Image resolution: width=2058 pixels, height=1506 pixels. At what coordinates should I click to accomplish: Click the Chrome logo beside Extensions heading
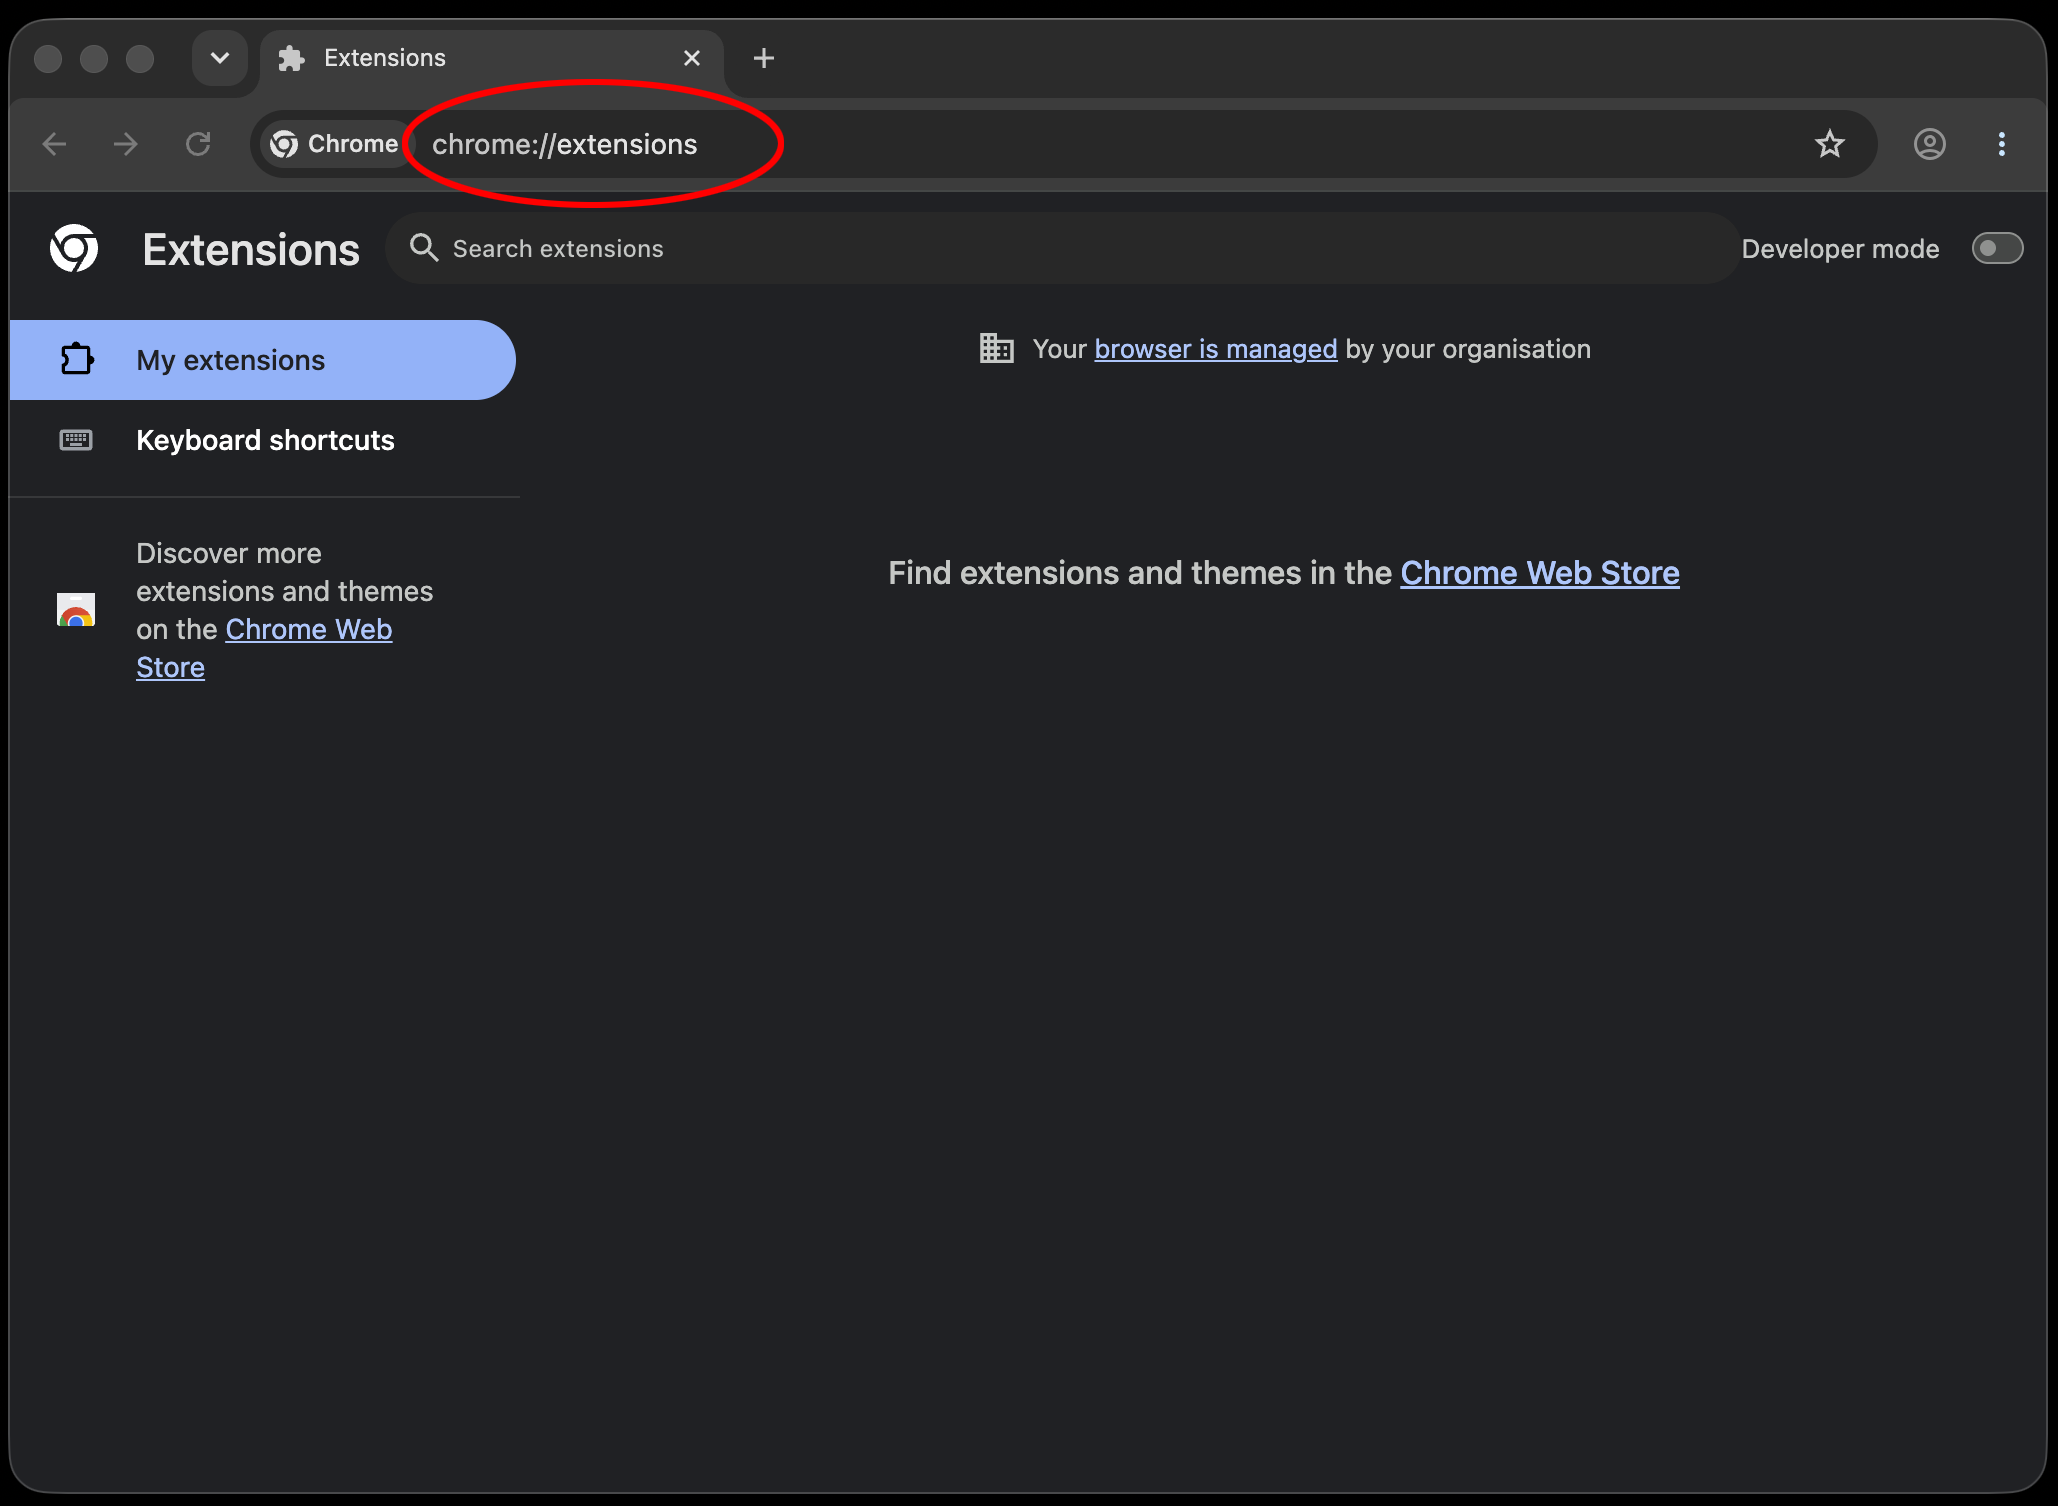pyautogui.click(x=74, y=248)
